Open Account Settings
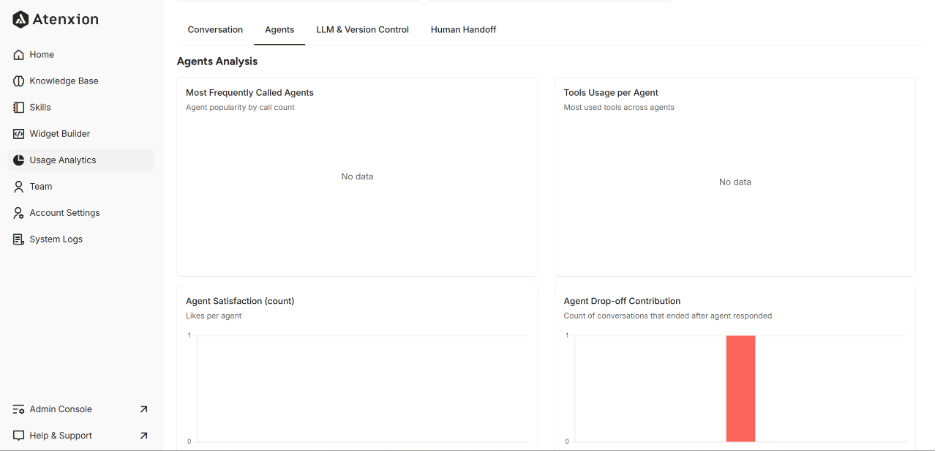This screenshot has height=451, width=936. (81, 213)
